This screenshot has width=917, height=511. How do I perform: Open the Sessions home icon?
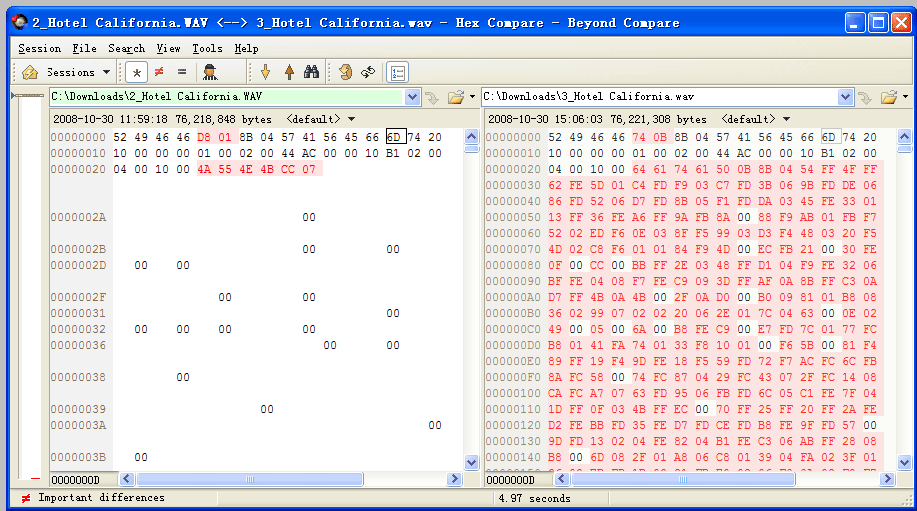(30, 72)
